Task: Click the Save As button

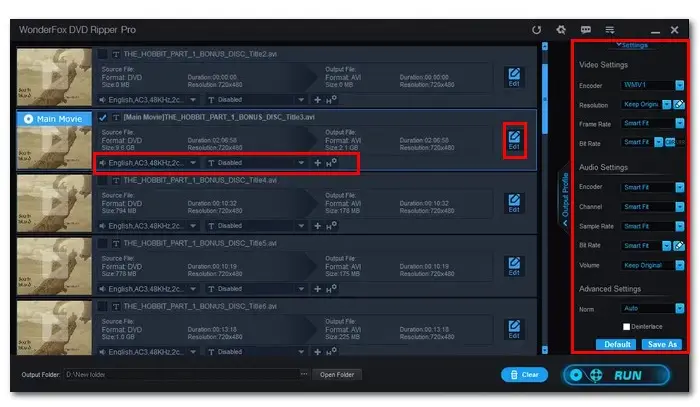Action: (x=662, y=344)
